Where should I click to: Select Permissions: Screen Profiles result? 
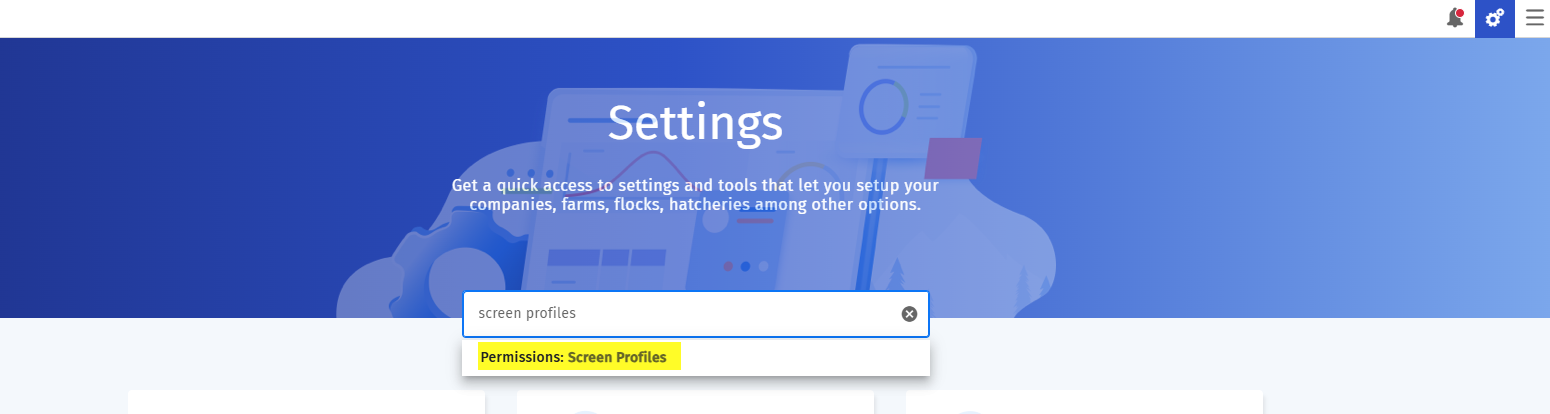[696, 357]
